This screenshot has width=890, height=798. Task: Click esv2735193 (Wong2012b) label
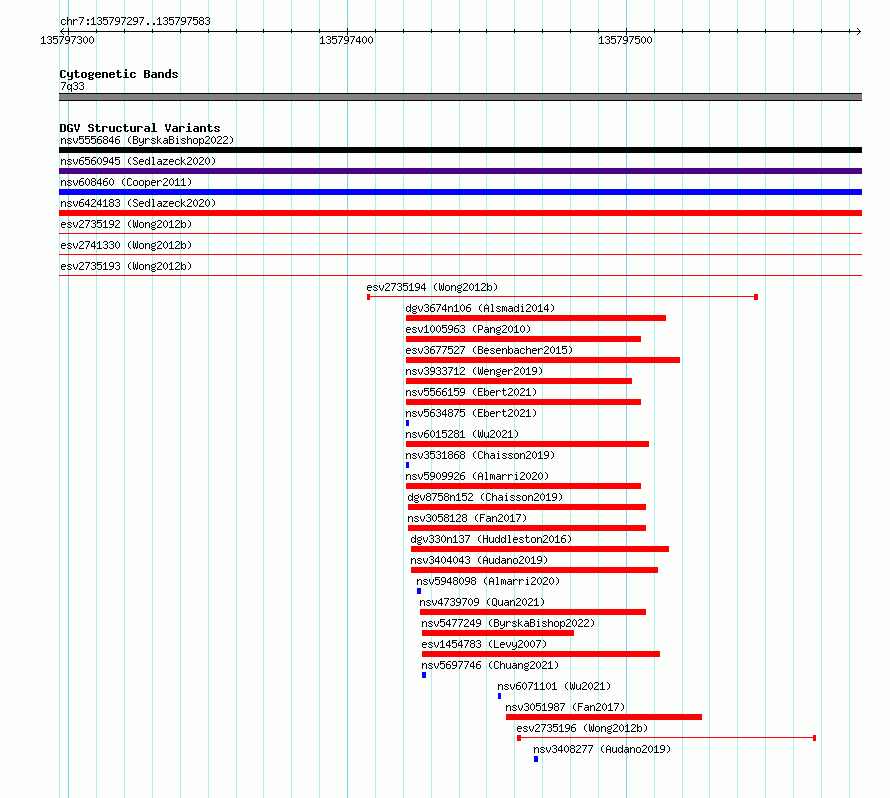[126, 266]
